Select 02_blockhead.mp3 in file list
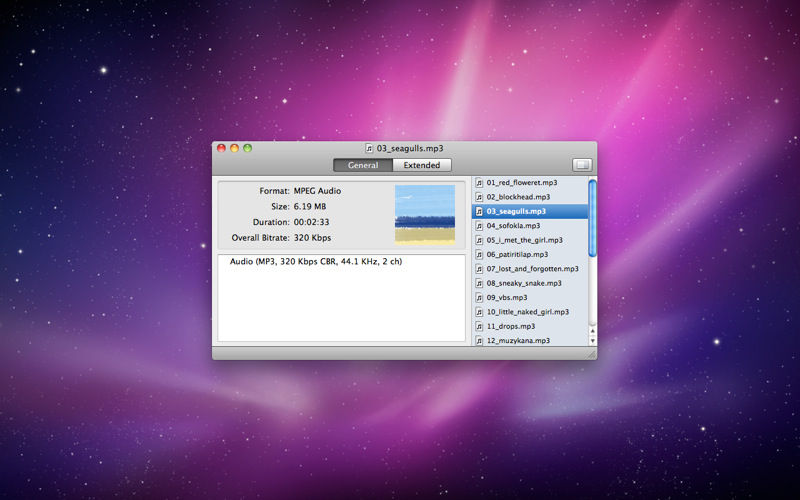800x500 pixels. [x=530, y=196]
